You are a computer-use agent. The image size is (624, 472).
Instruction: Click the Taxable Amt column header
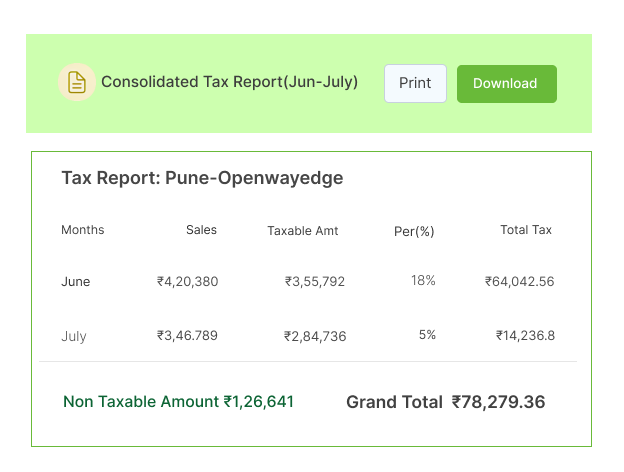pos(303,230)
